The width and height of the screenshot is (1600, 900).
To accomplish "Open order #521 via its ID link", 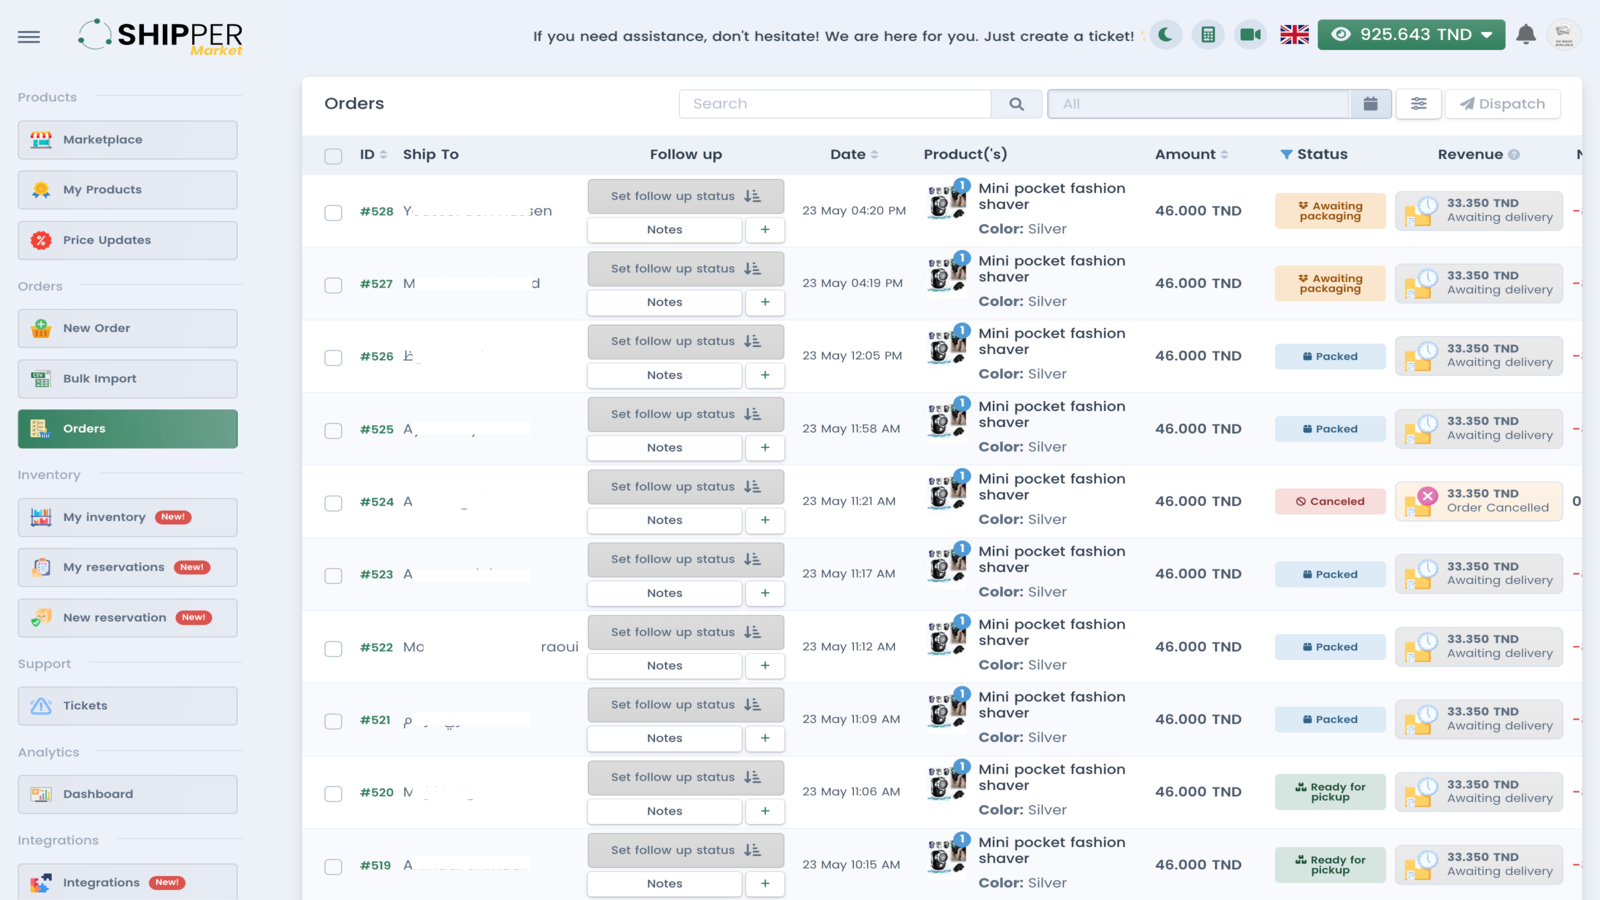I will click(375, 720).
